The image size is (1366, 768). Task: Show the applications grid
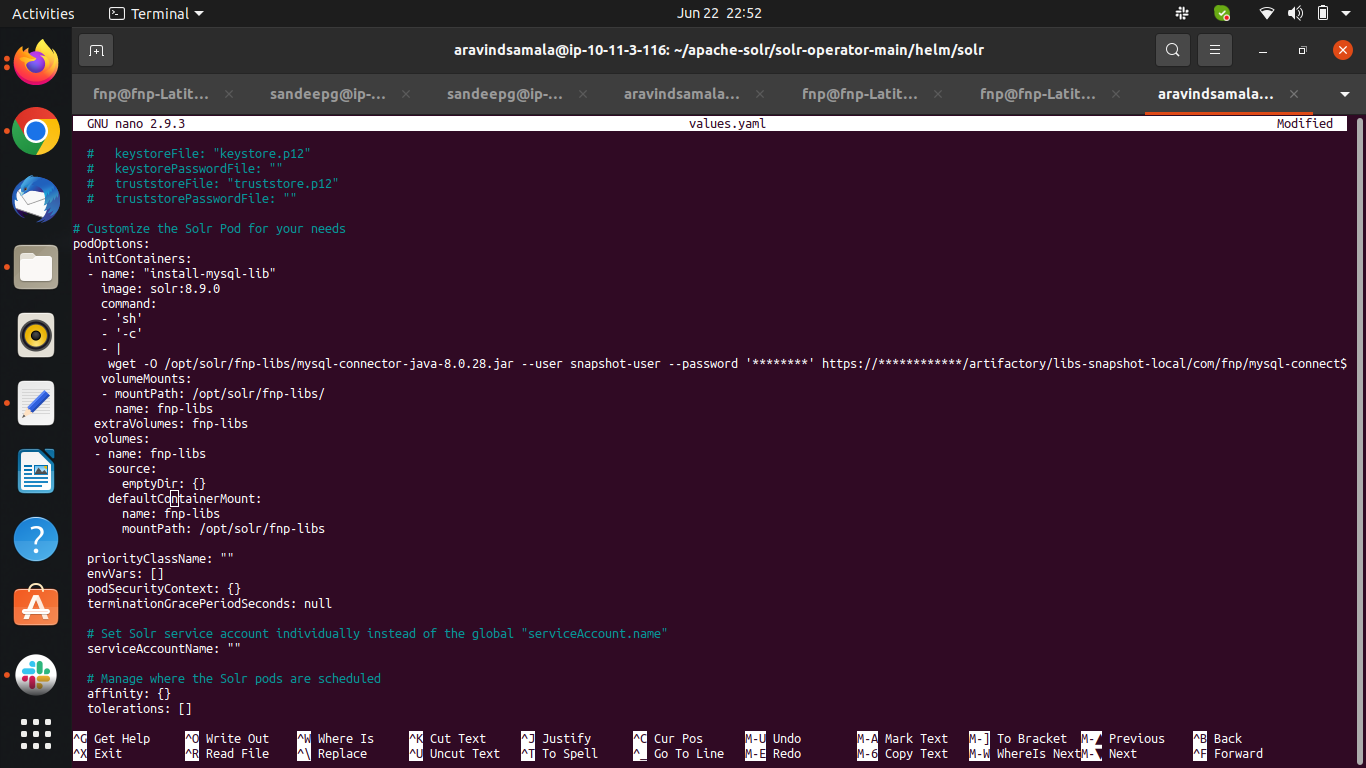click(x=35, y=734)
